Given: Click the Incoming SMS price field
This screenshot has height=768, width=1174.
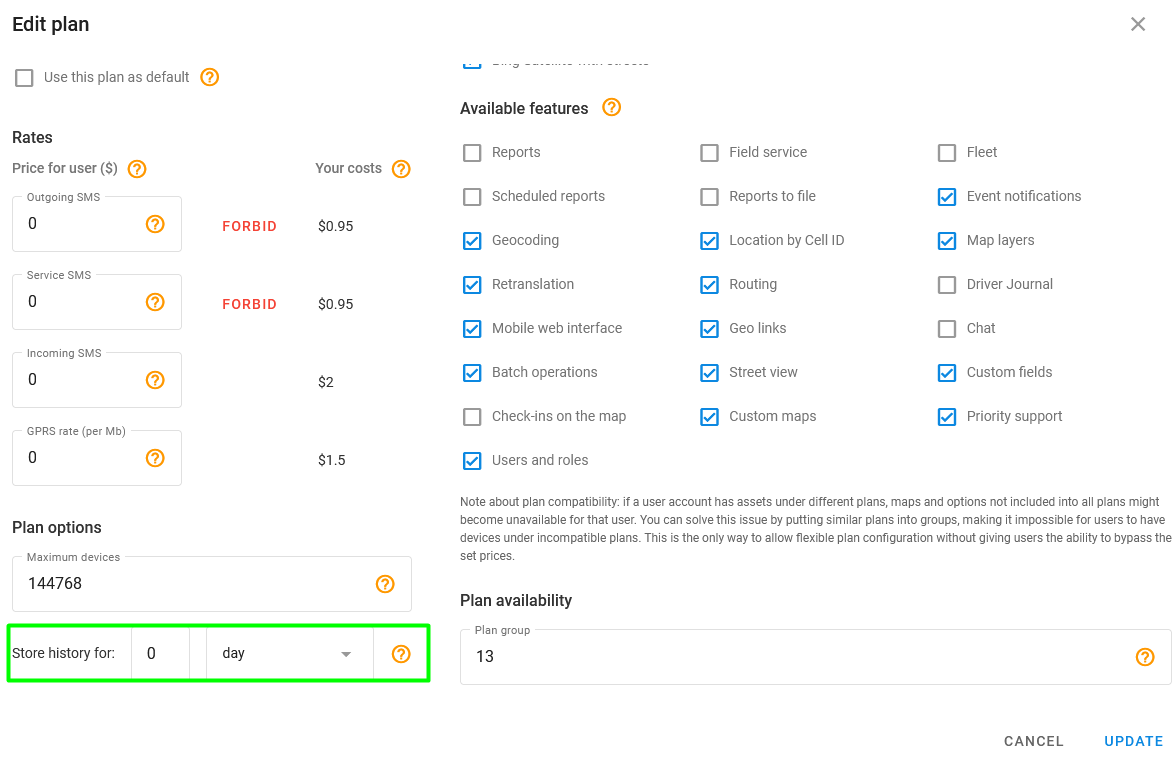Looking at the screenshot, I should pos(80,380).
